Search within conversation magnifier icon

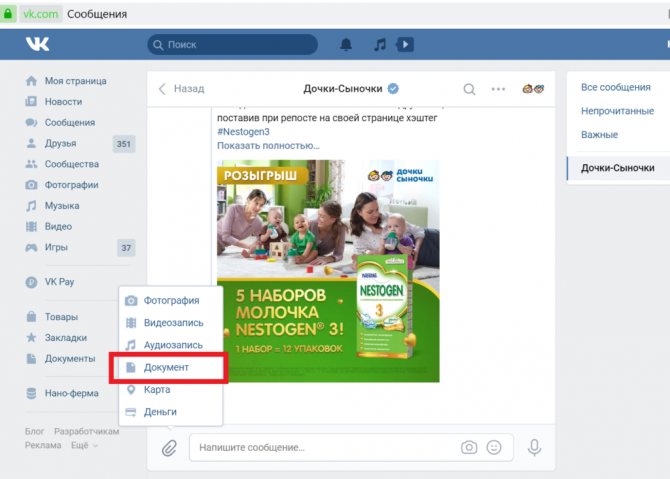click(x=469, y=89)
